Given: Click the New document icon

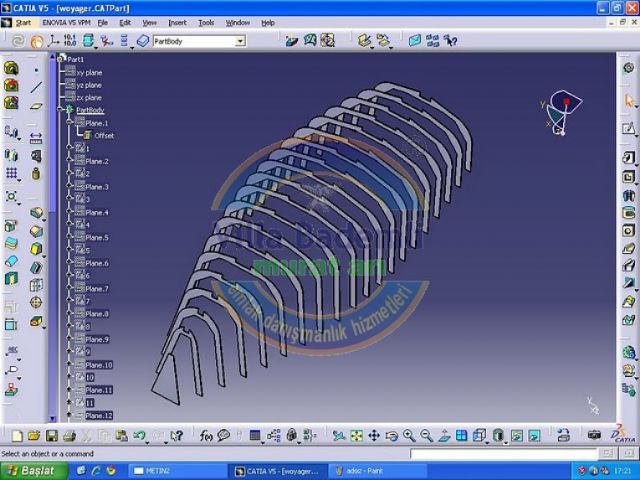Looking at the screenshot, I should tap(17, 436).
